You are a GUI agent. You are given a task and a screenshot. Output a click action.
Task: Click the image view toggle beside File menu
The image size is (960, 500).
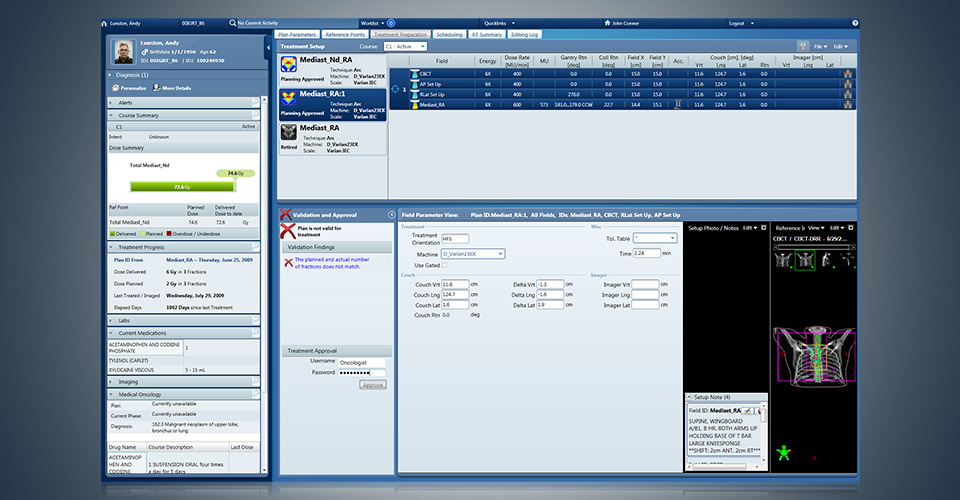(x=803, y=46)
